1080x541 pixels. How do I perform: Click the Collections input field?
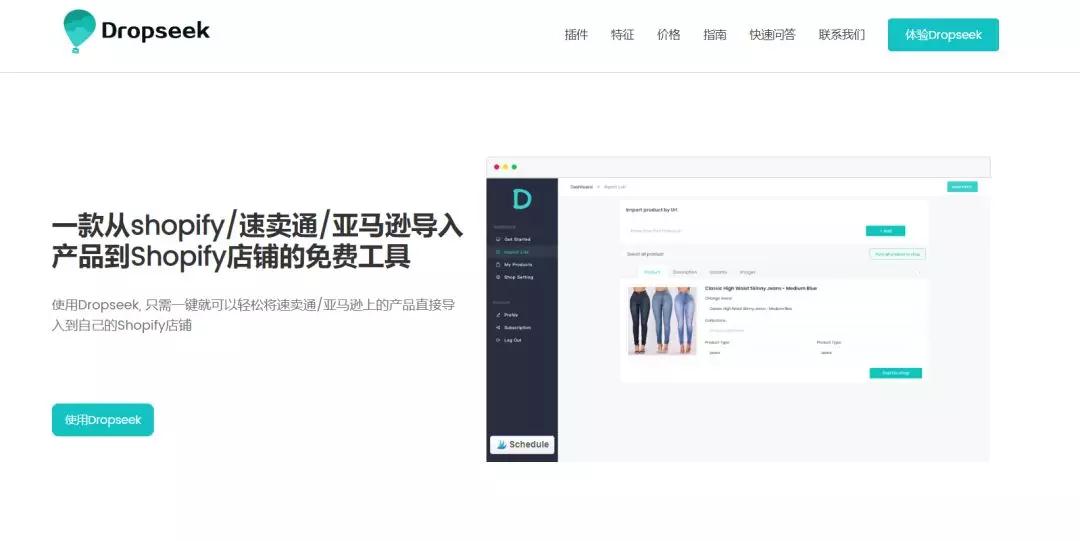coord(811,330)
